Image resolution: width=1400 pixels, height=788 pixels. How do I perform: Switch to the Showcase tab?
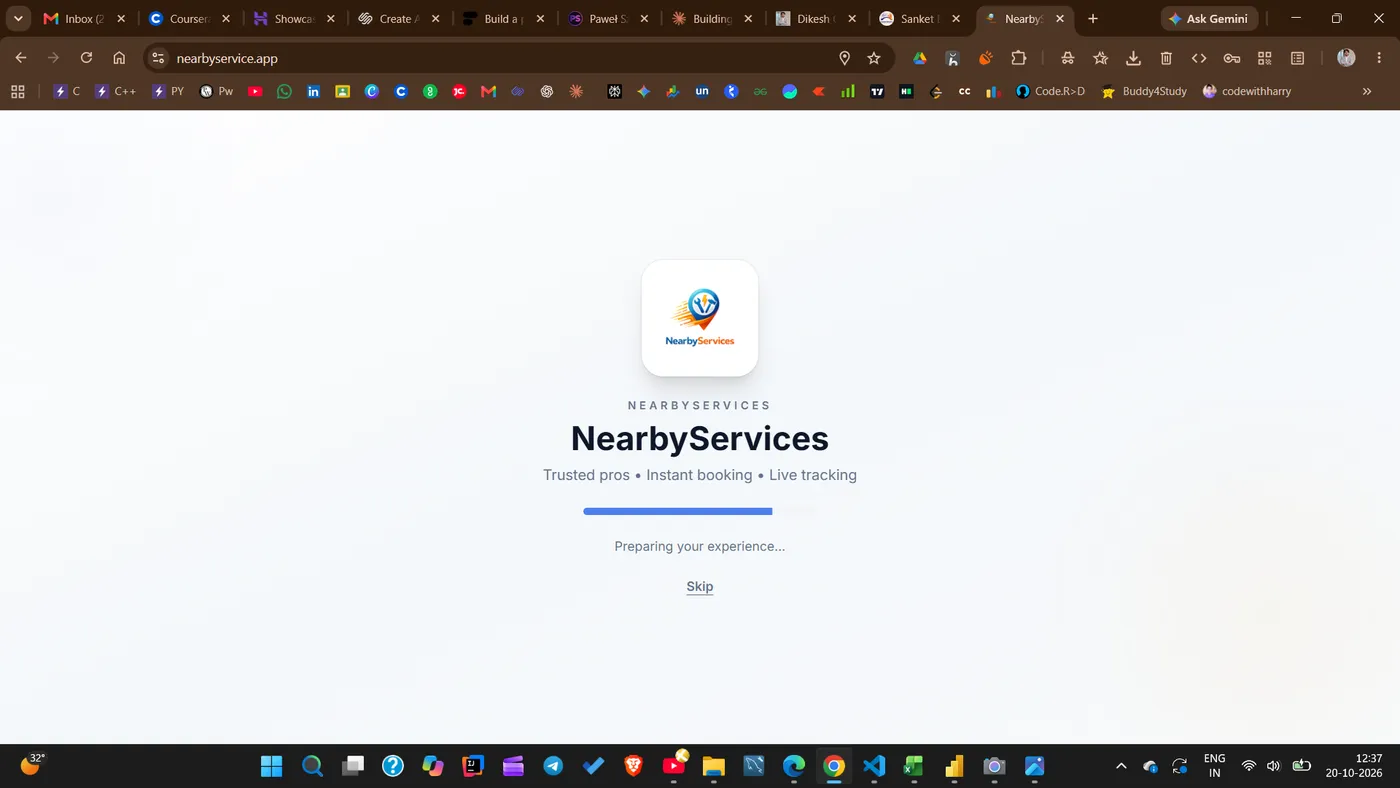click(x=293, y=18)
